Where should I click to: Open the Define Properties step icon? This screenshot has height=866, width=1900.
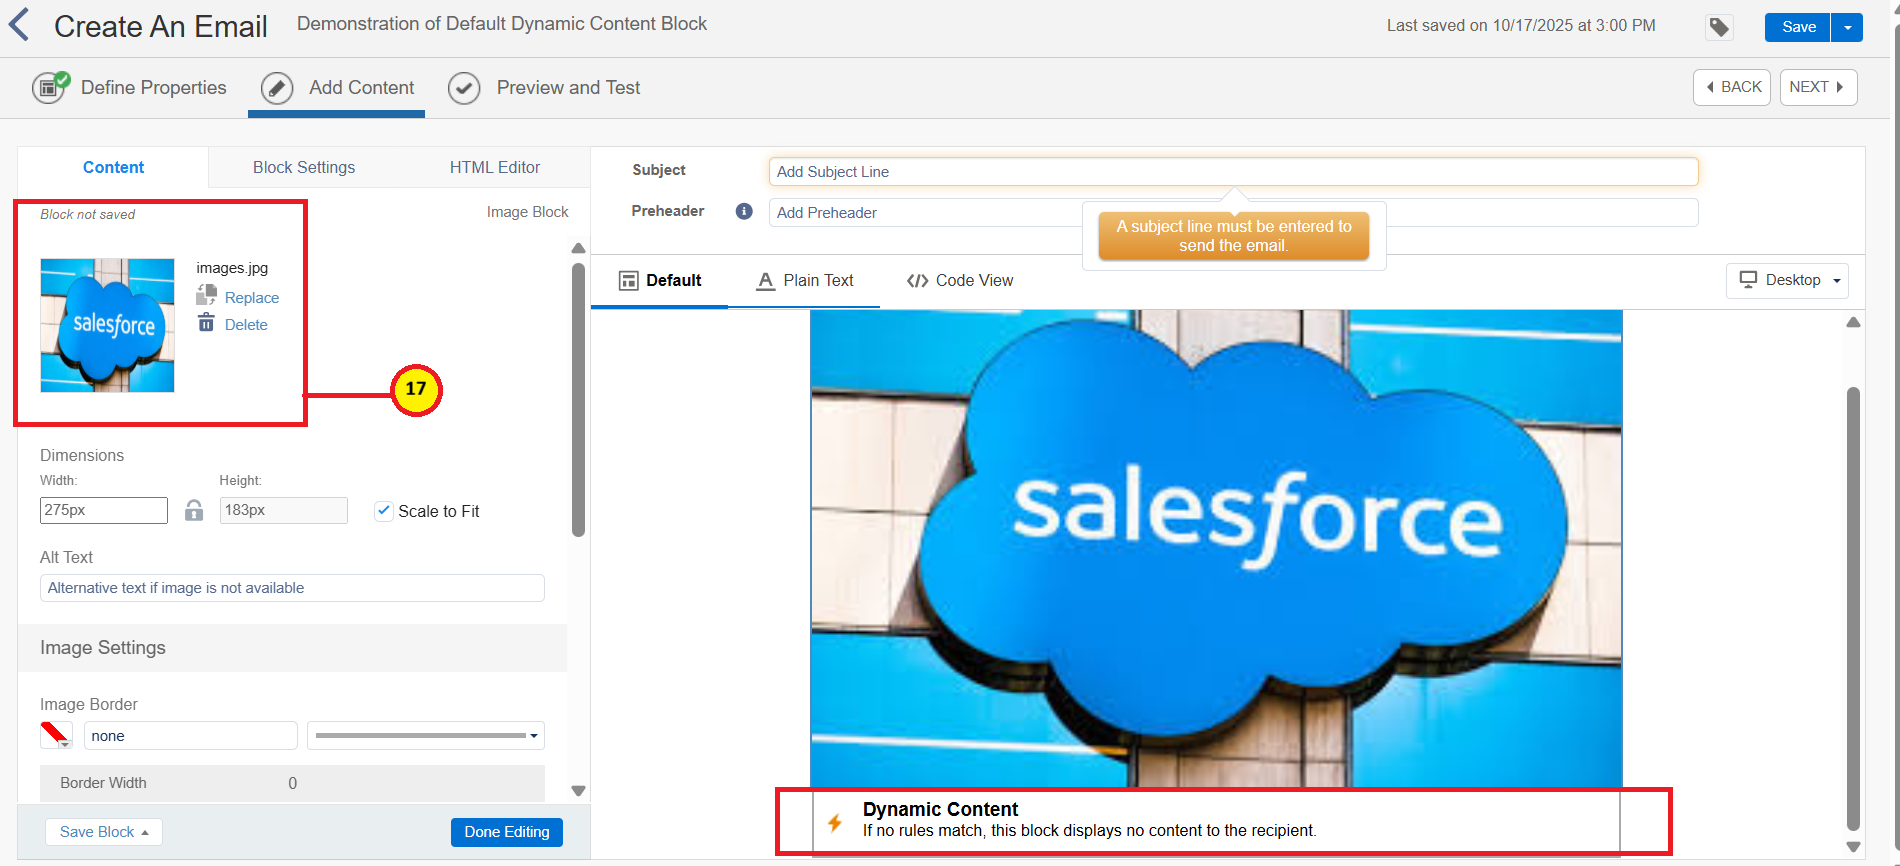49,88
